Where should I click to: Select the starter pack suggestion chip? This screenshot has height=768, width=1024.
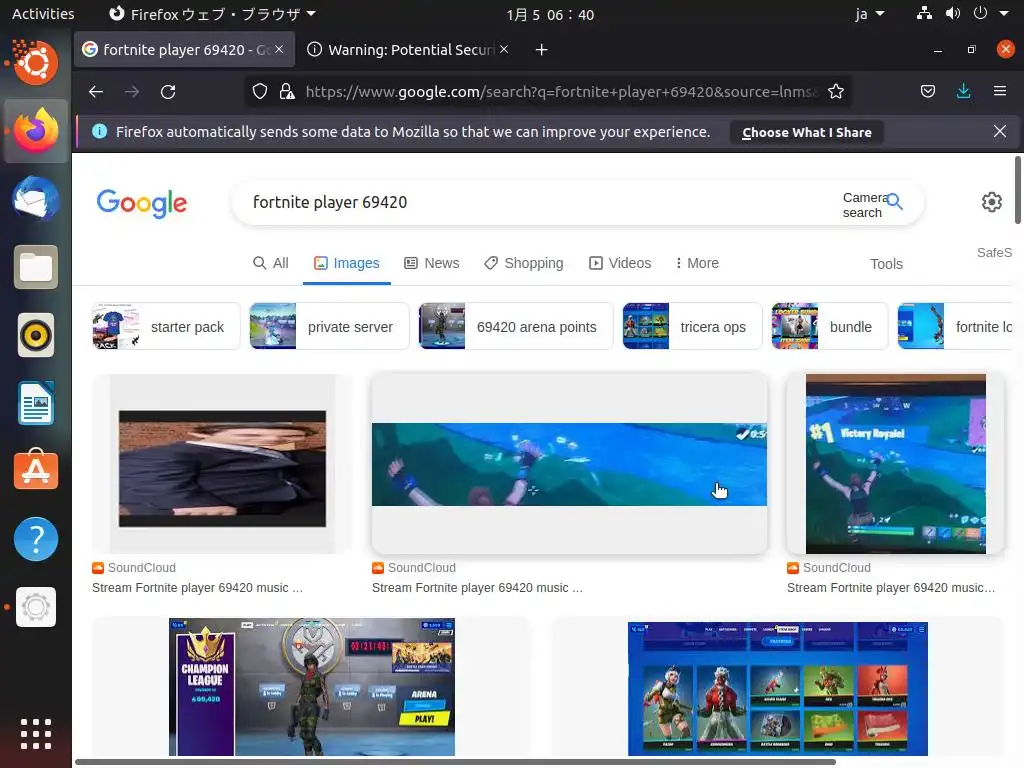point(166,326)
